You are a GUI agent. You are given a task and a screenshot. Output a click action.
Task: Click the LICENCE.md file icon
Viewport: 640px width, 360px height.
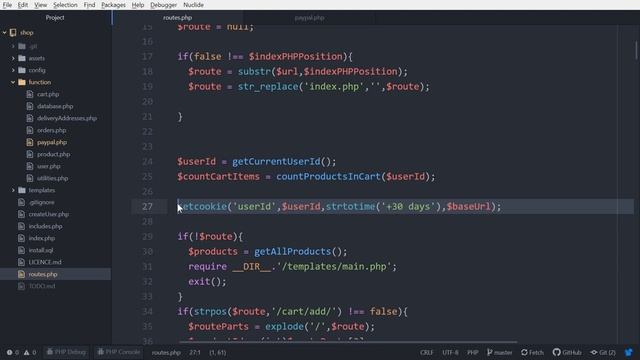(x=22, y=262)
